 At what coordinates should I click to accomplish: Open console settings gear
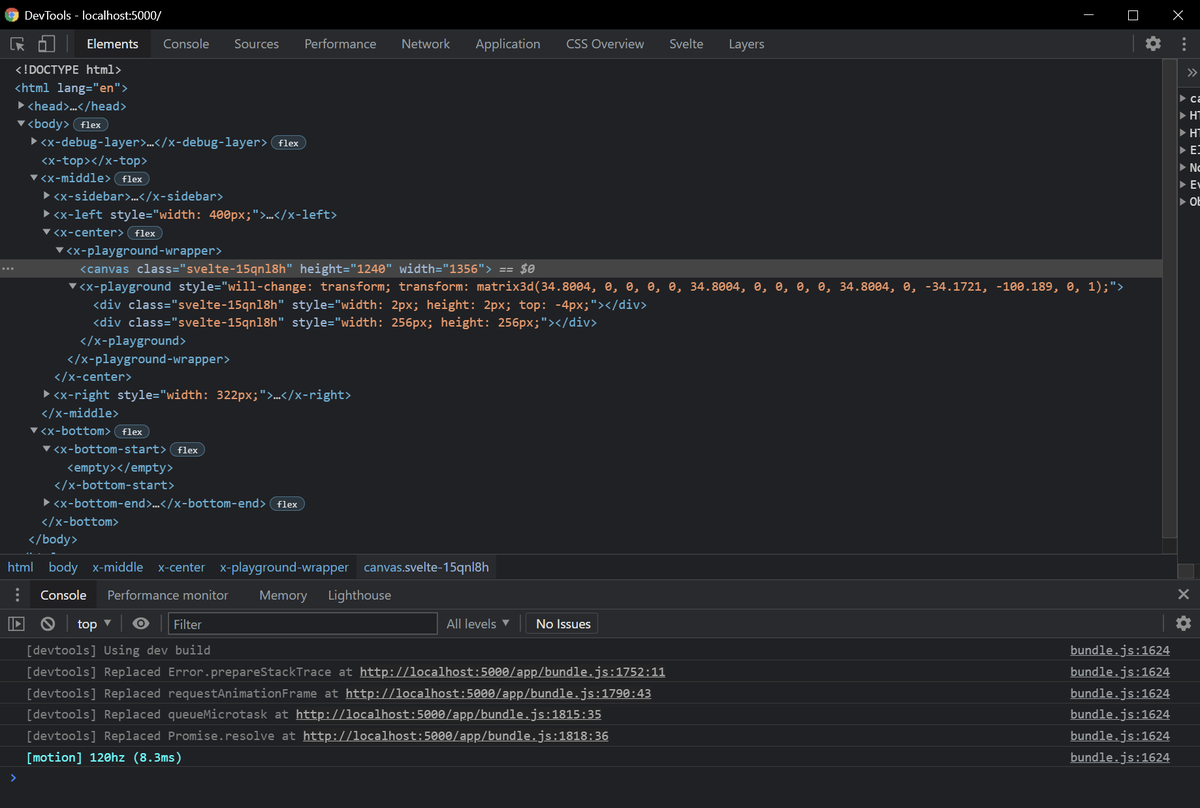pyautogui.click(x=1184, y=624)
